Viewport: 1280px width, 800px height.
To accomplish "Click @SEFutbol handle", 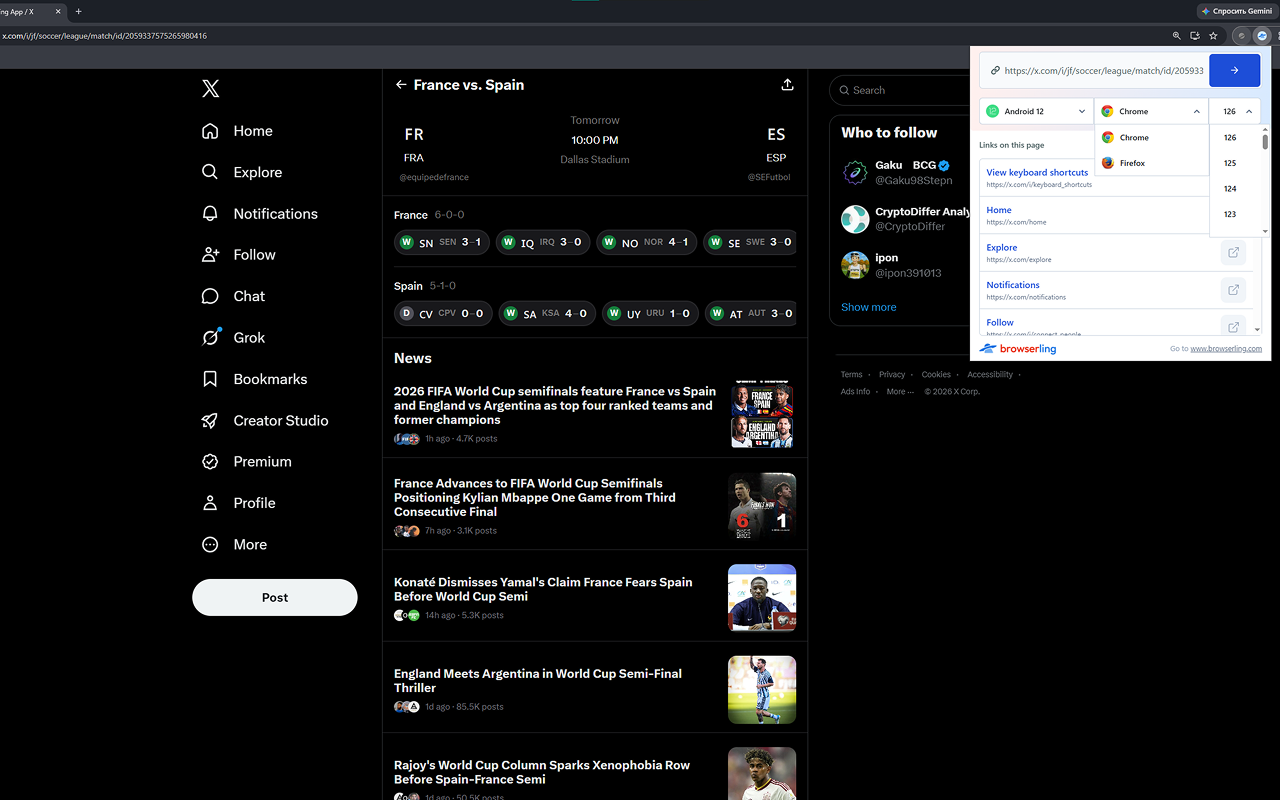I will coord(769,177).
